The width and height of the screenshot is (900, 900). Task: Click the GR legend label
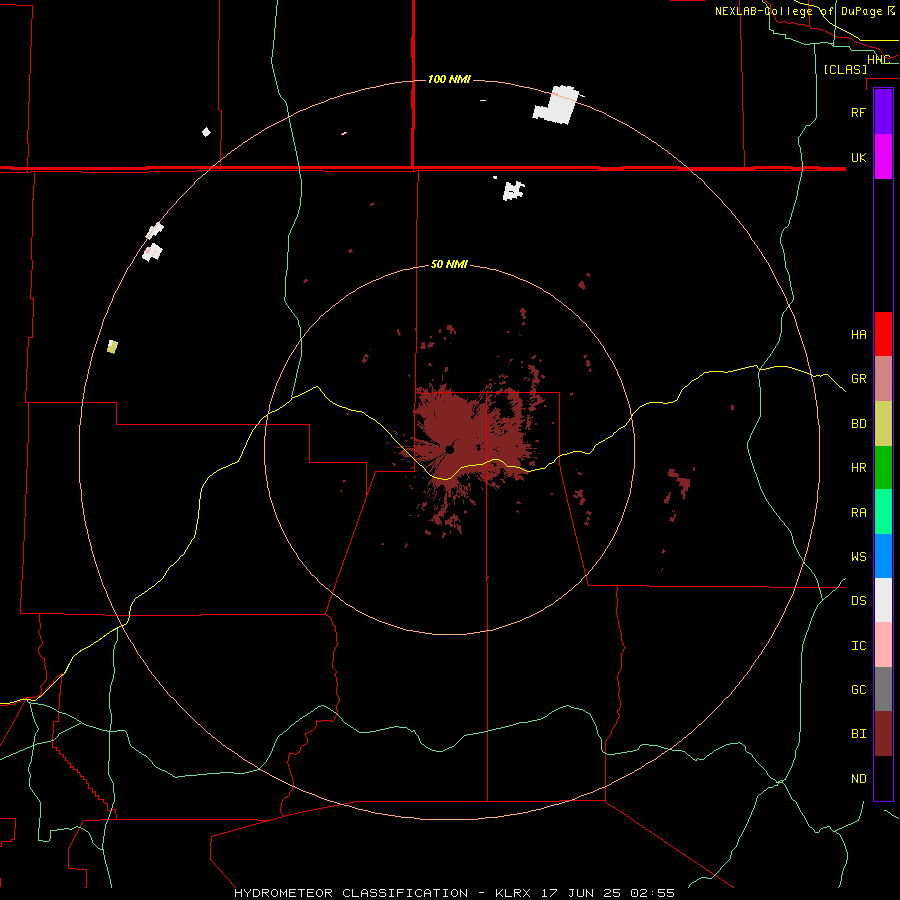pyautogui.click(x=858, y=379)
